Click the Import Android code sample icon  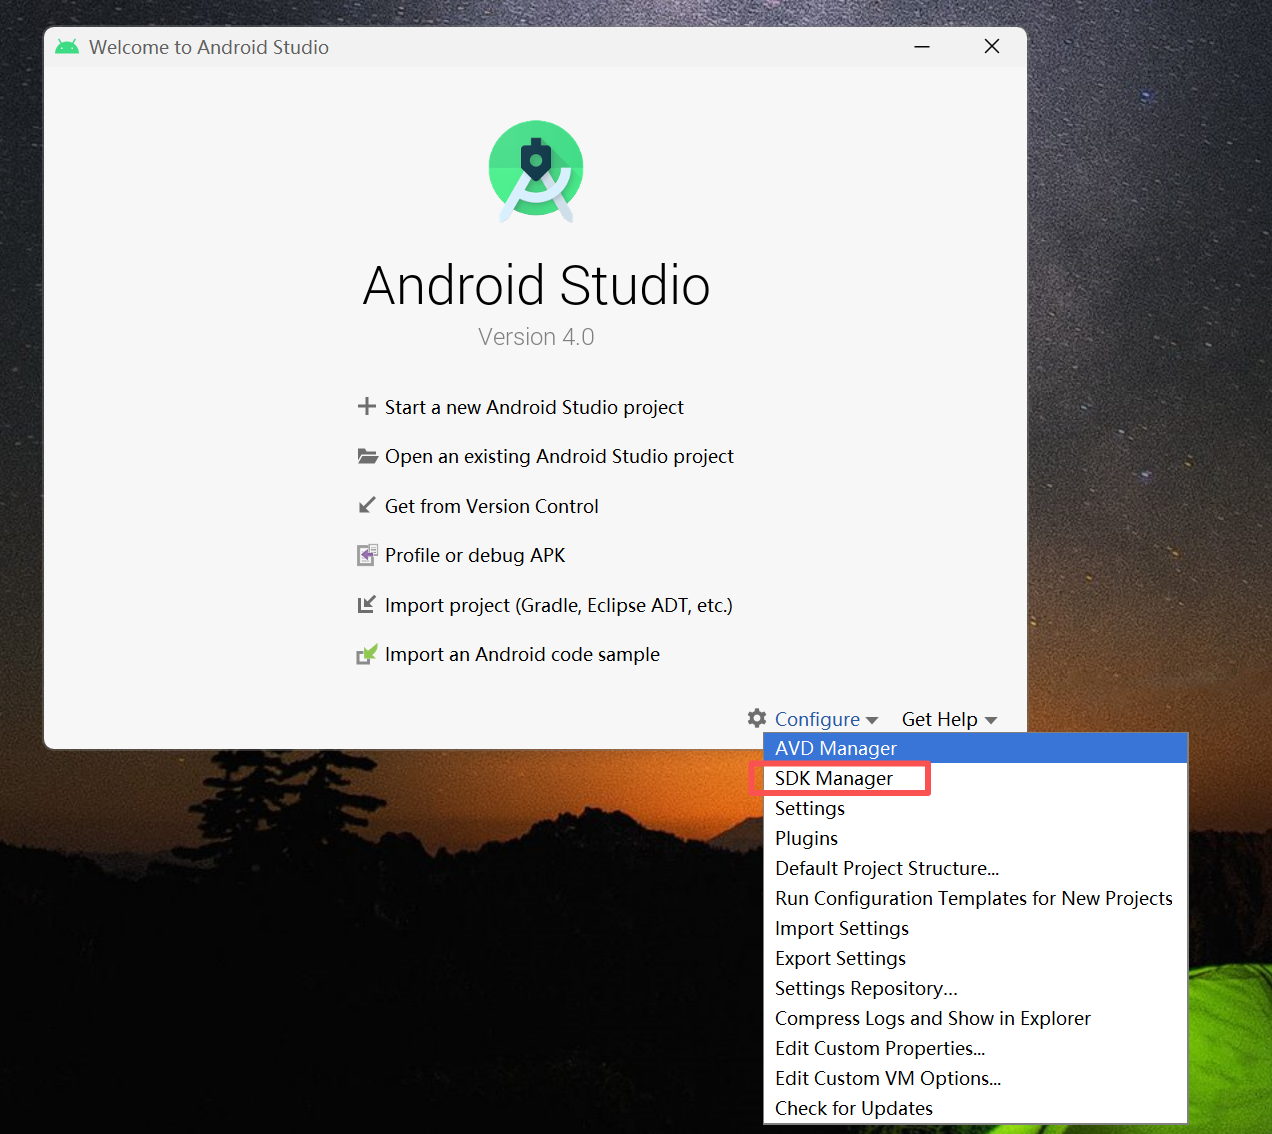[367, 654]
